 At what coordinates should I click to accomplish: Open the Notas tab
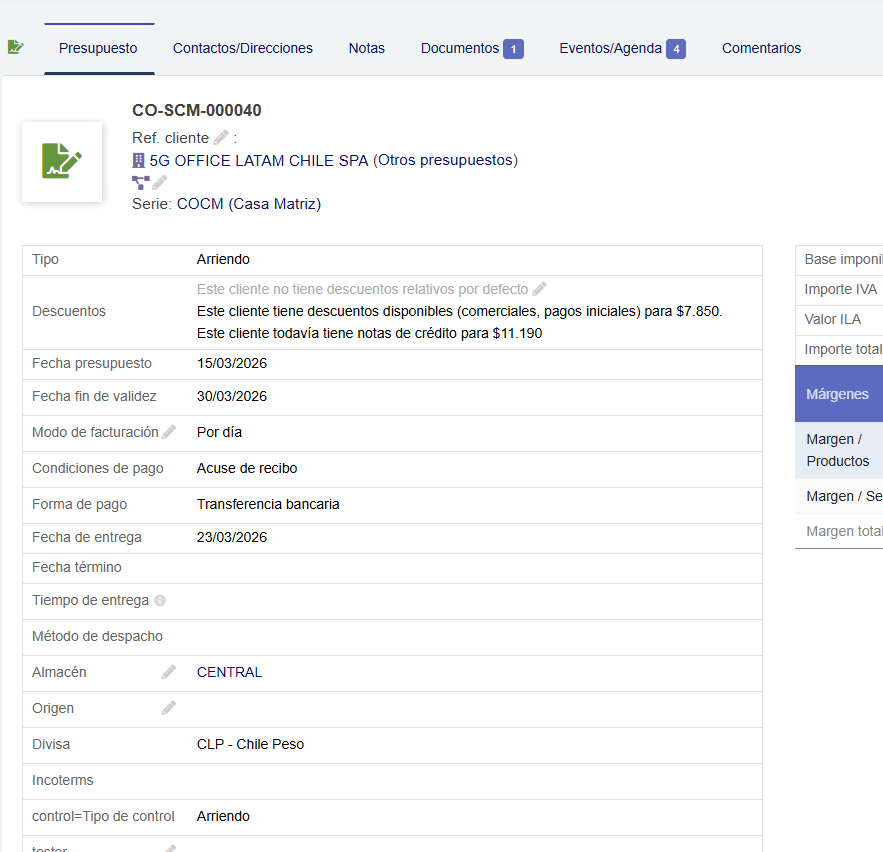[366, 48]
